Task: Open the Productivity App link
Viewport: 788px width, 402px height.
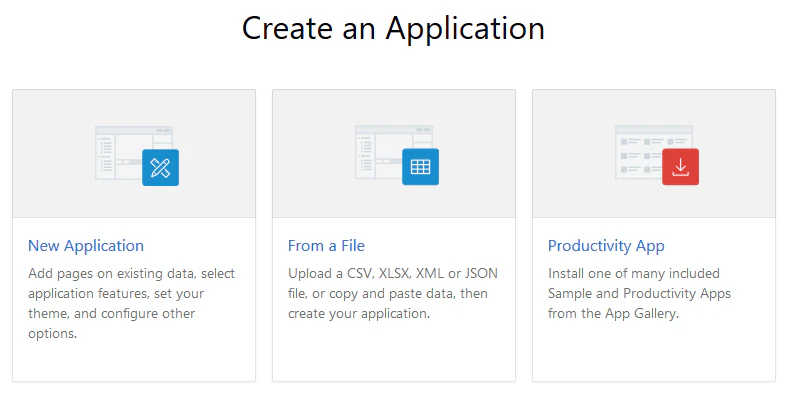Action: (x=606, y=246)
